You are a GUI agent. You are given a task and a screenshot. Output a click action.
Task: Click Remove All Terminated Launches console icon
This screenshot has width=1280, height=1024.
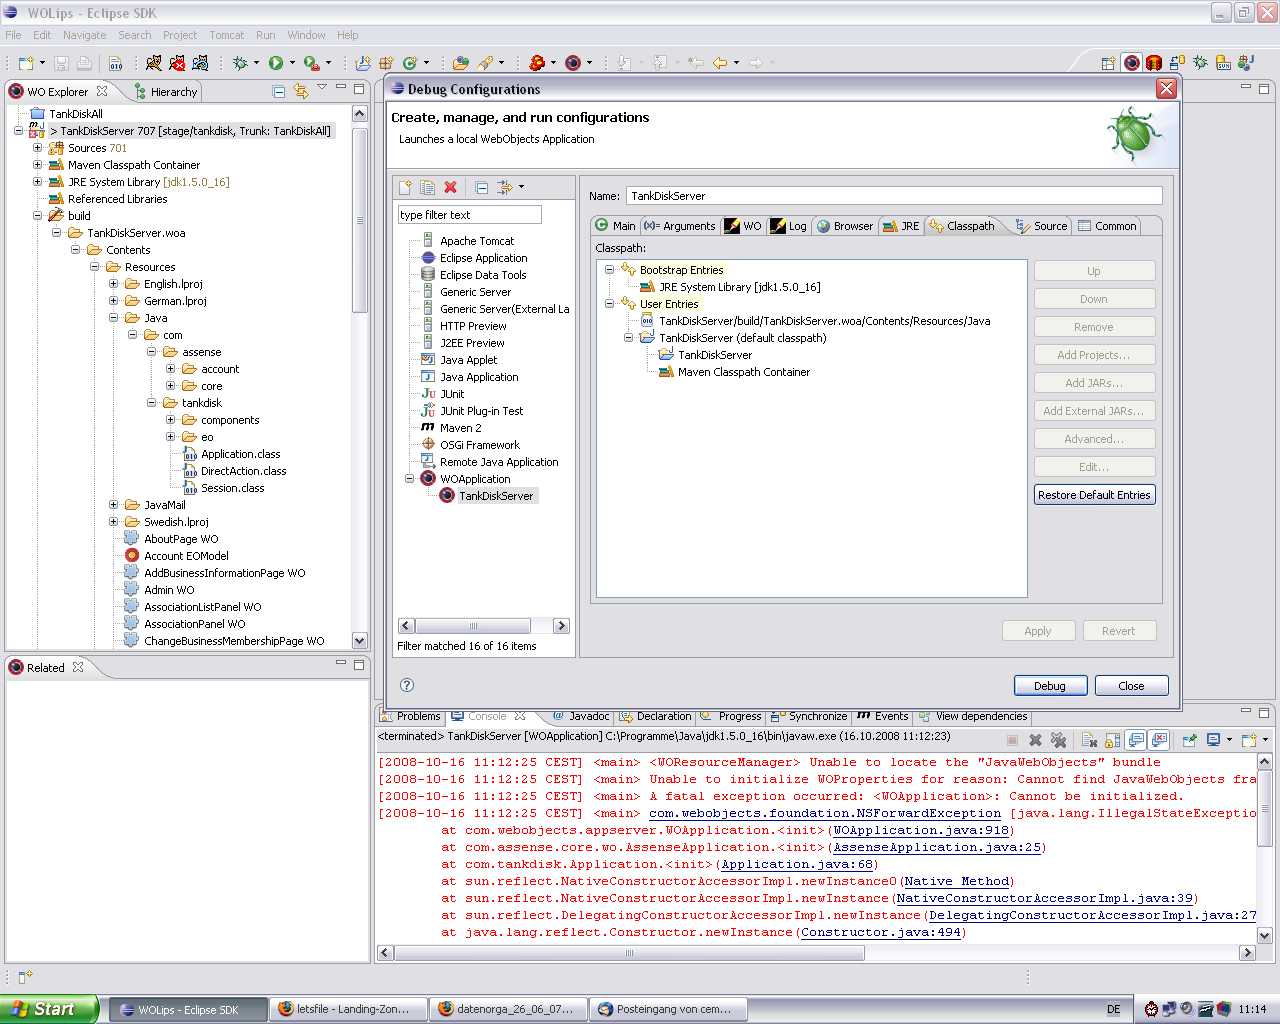click(x=1058, y=740)
